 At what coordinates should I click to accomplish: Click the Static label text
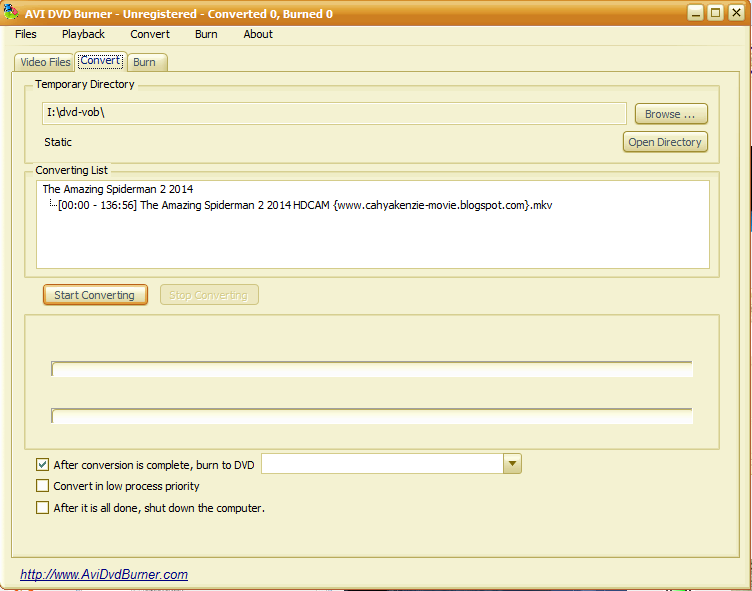pyautogui.click(x=58, y=142)
